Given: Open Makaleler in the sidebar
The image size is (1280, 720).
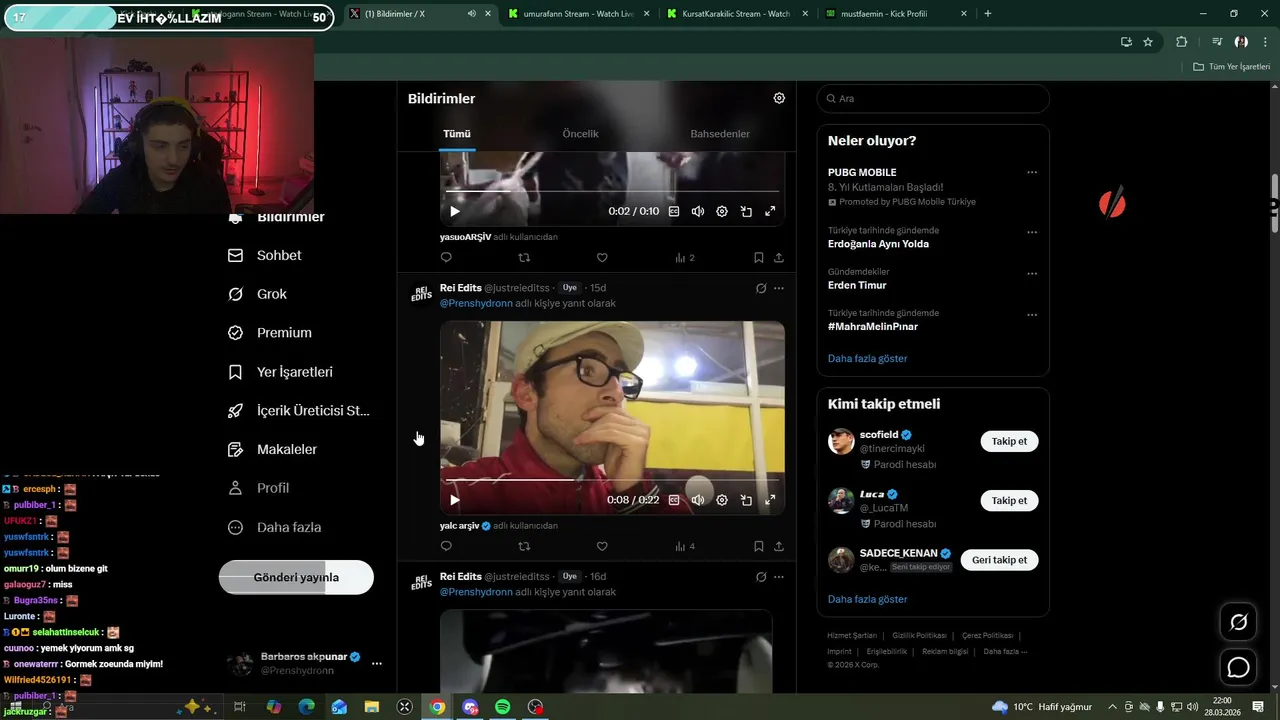Looking at the screenshot, I should 273,450.
